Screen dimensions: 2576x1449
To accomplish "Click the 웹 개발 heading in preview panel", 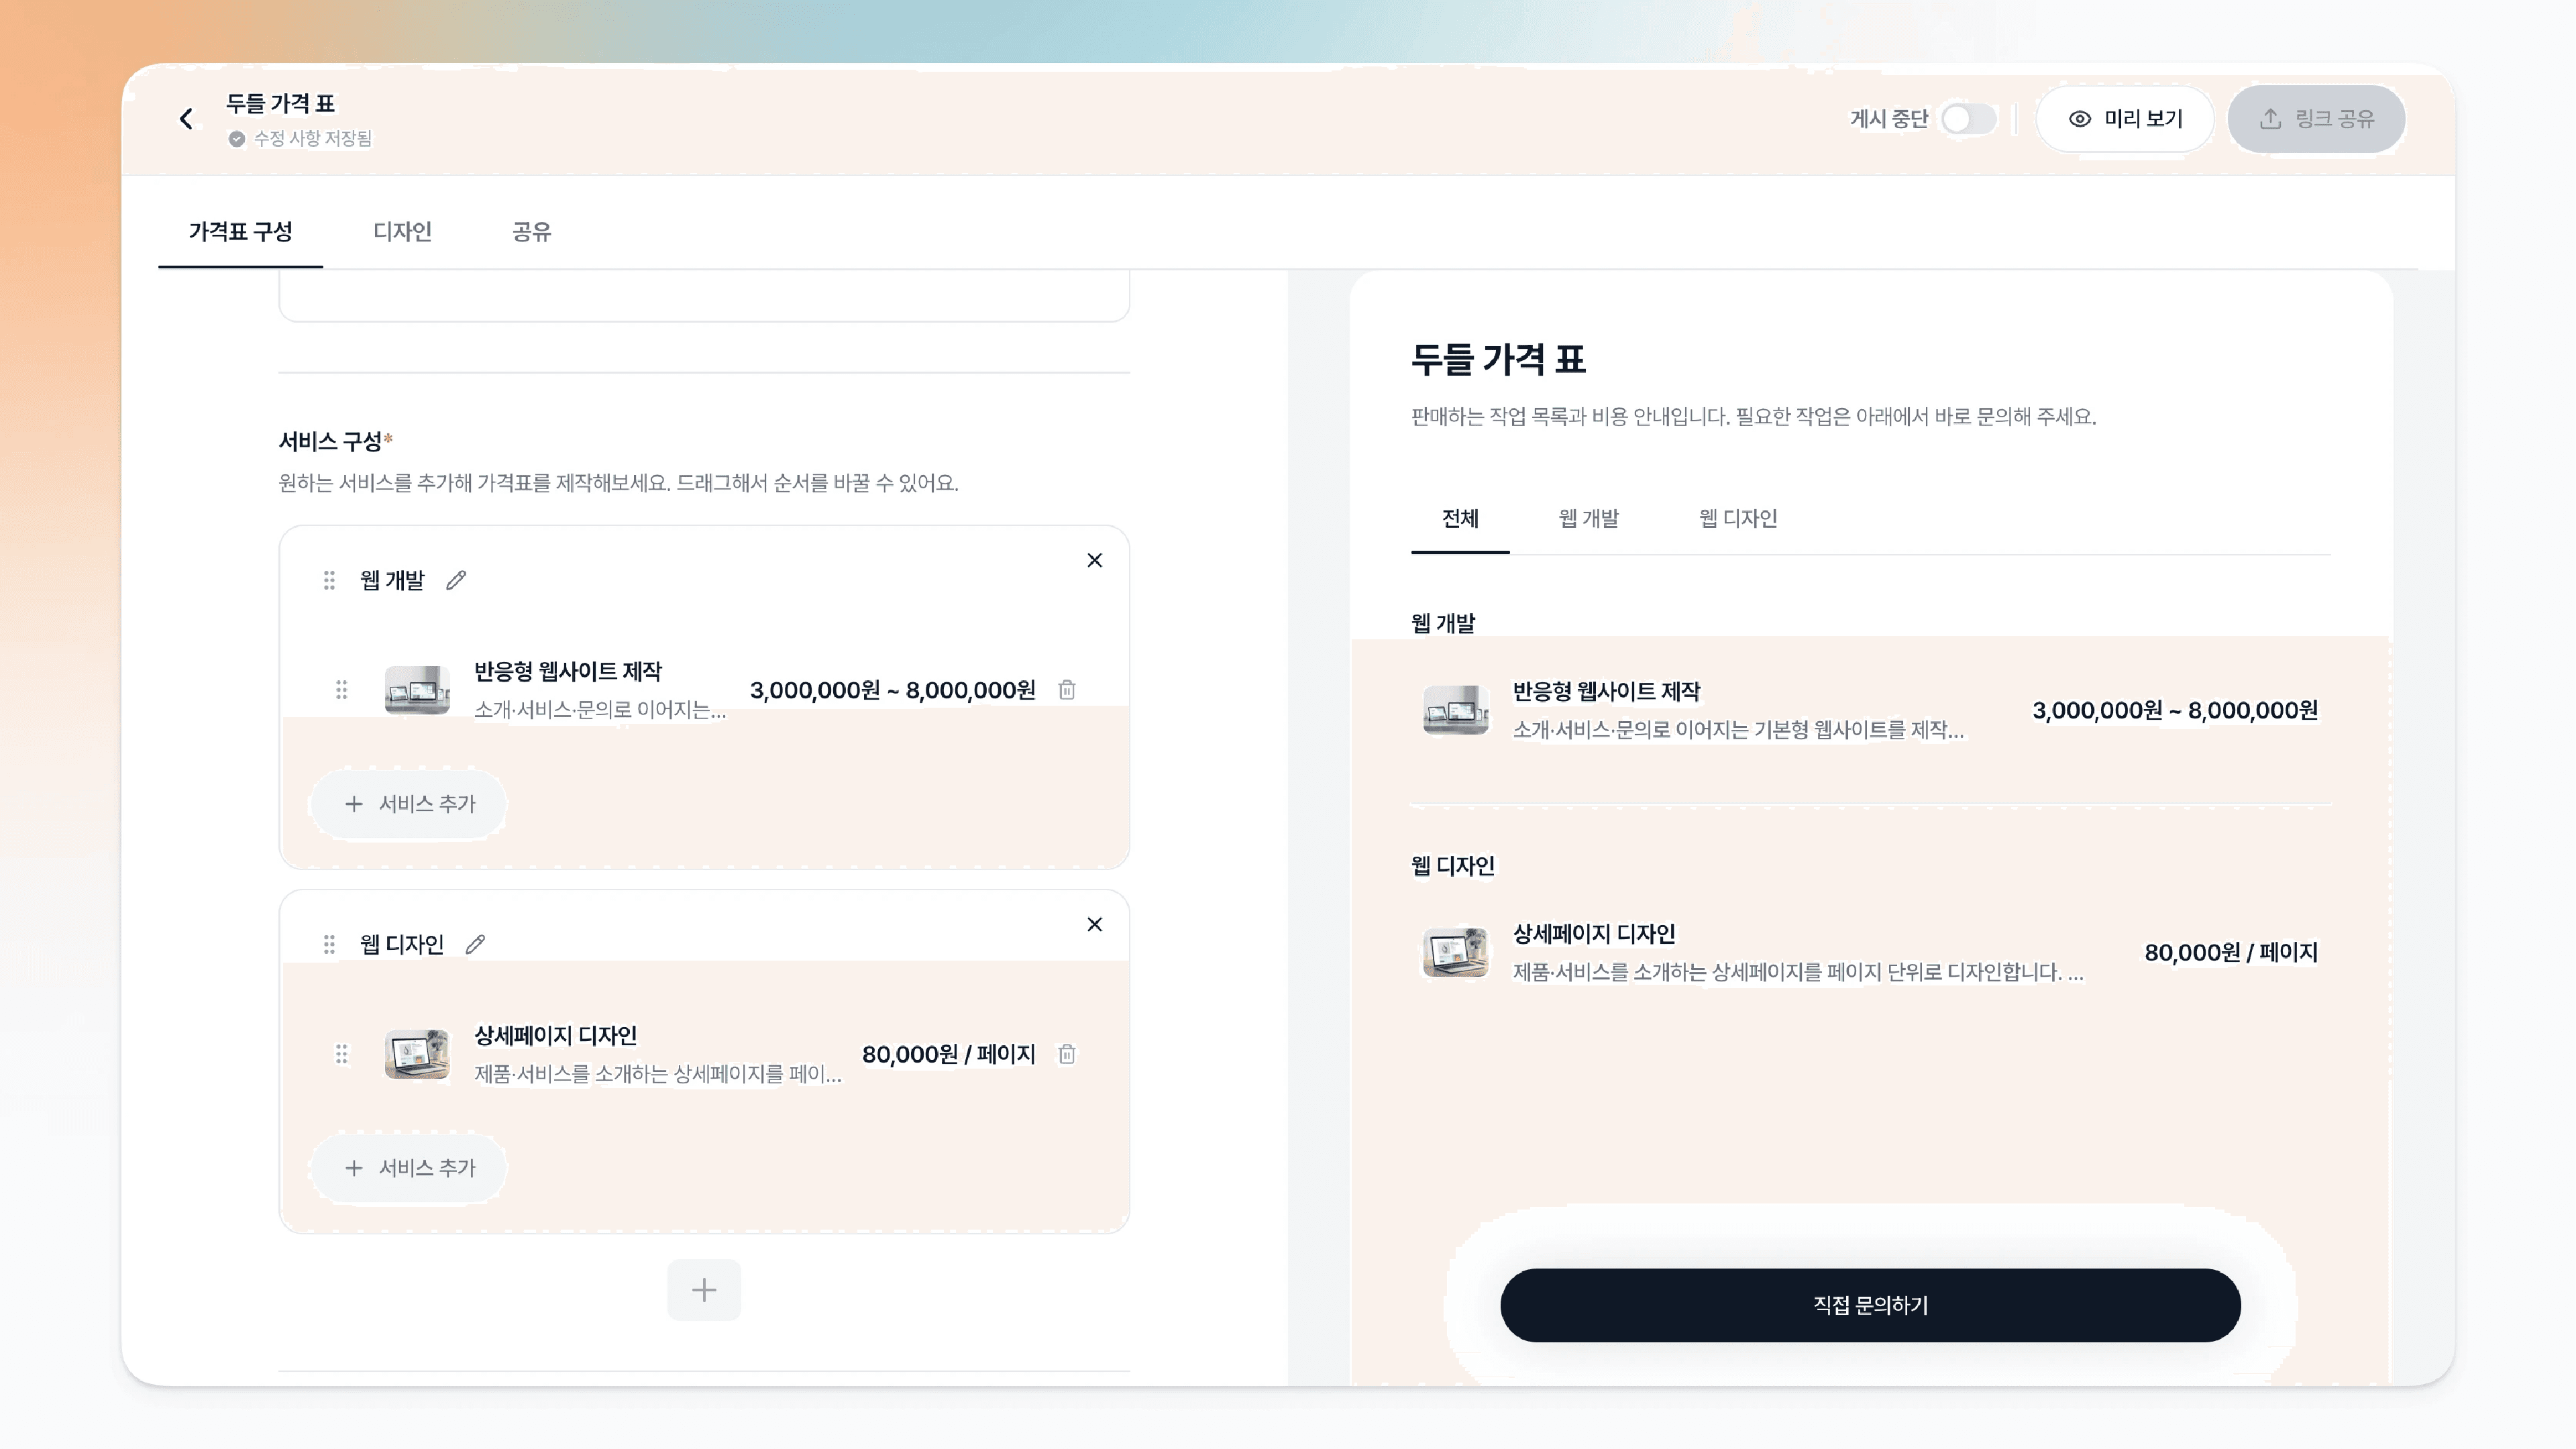I will tap(1443, 623).
